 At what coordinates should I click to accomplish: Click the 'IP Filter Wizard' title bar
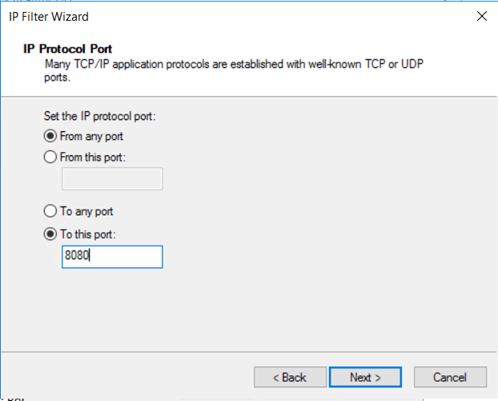coord(233,16)
